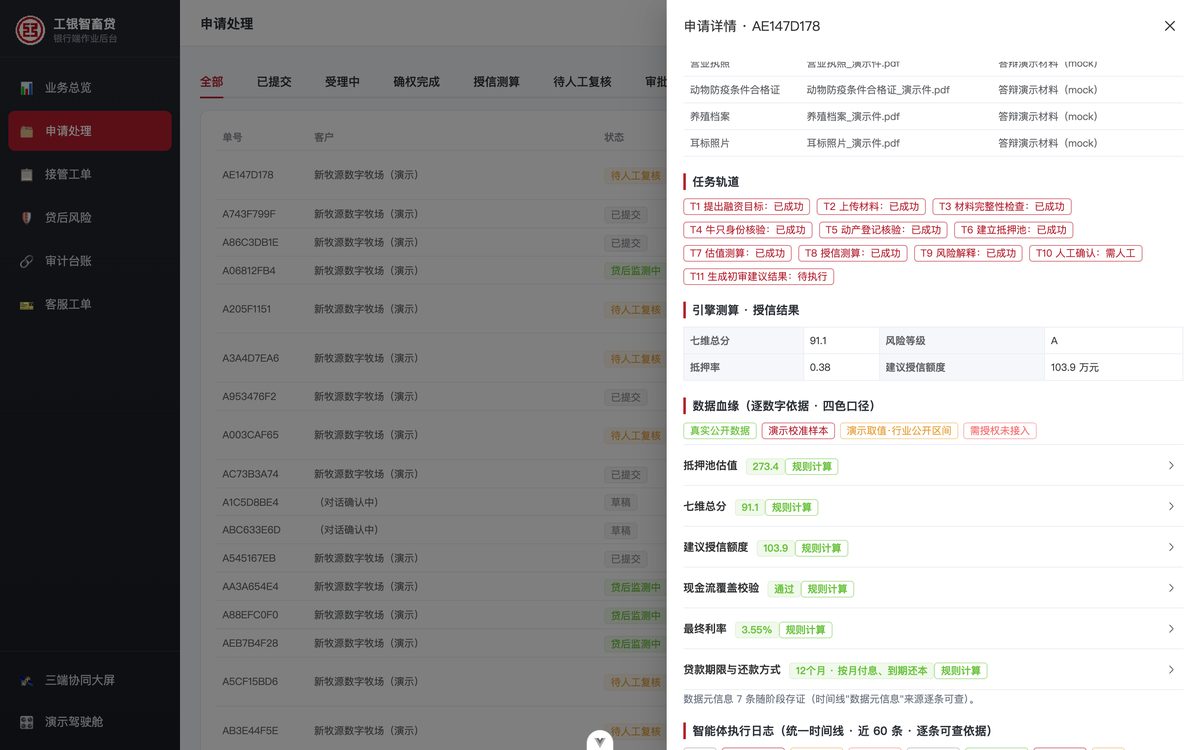
Task: Open the 授信测算 tab
Action: pos(496,82)
